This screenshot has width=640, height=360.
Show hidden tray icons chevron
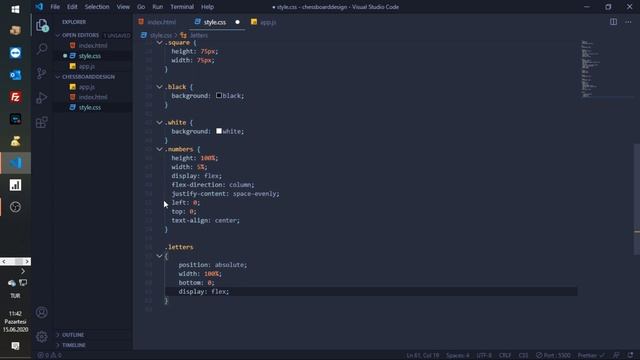tap(23, 271)
